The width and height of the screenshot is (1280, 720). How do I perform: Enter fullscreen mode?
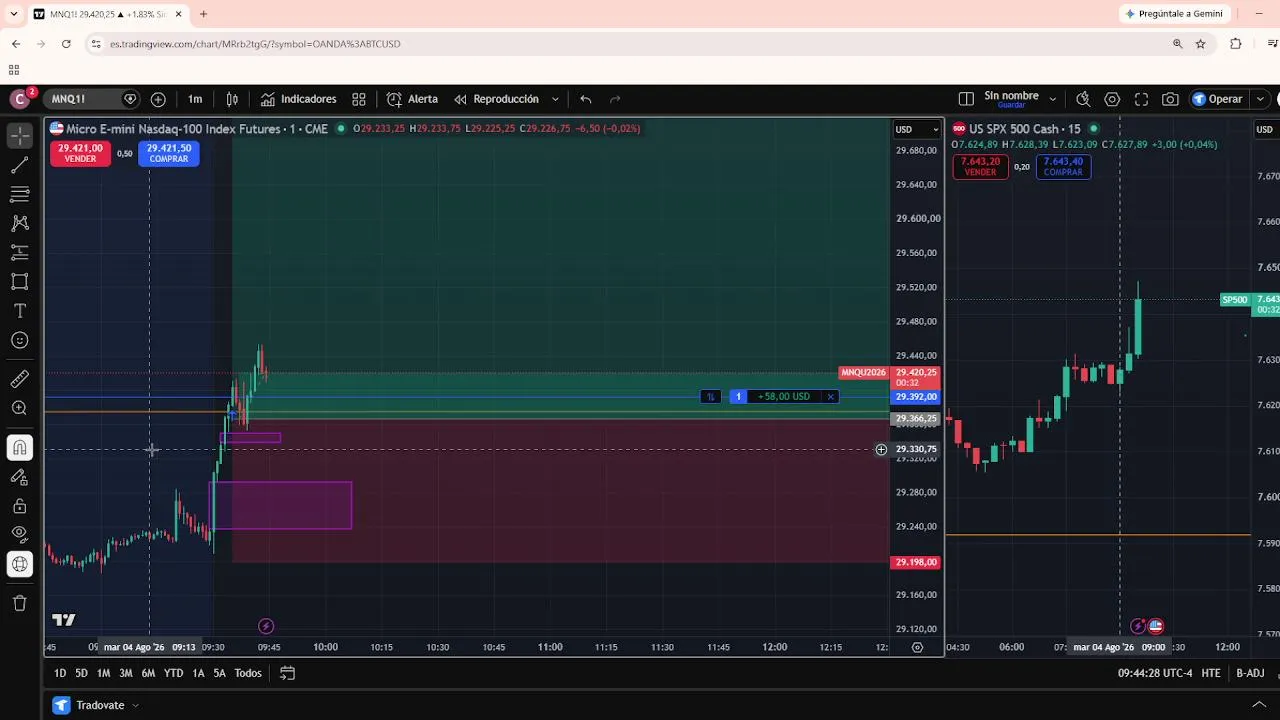coord(1141,99)
